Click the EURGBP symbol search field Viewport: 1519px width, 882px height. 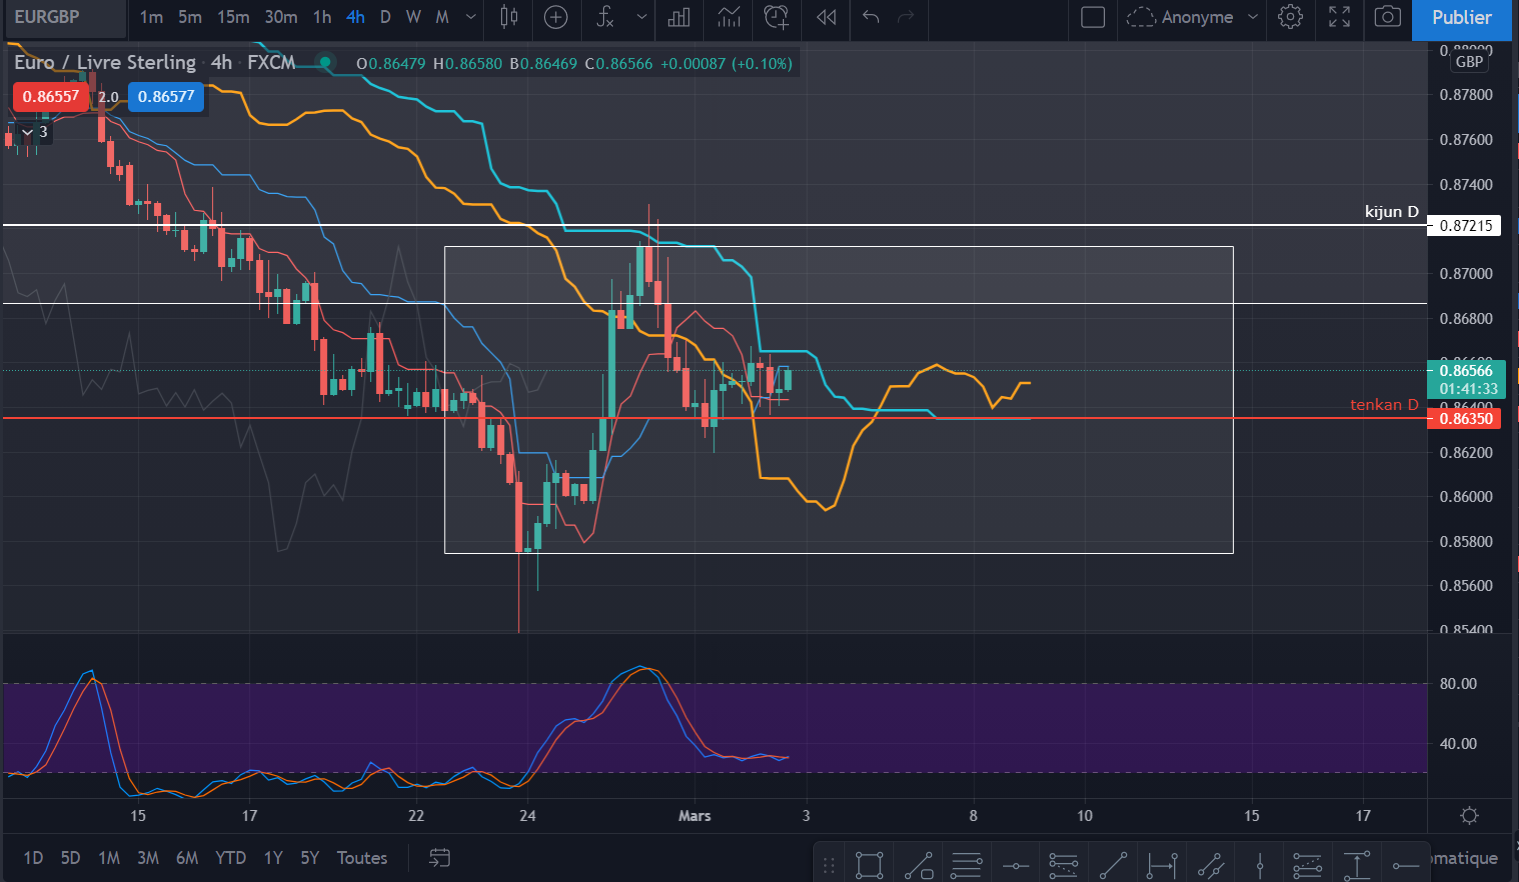pyautogui.click(x=64, y=17)
